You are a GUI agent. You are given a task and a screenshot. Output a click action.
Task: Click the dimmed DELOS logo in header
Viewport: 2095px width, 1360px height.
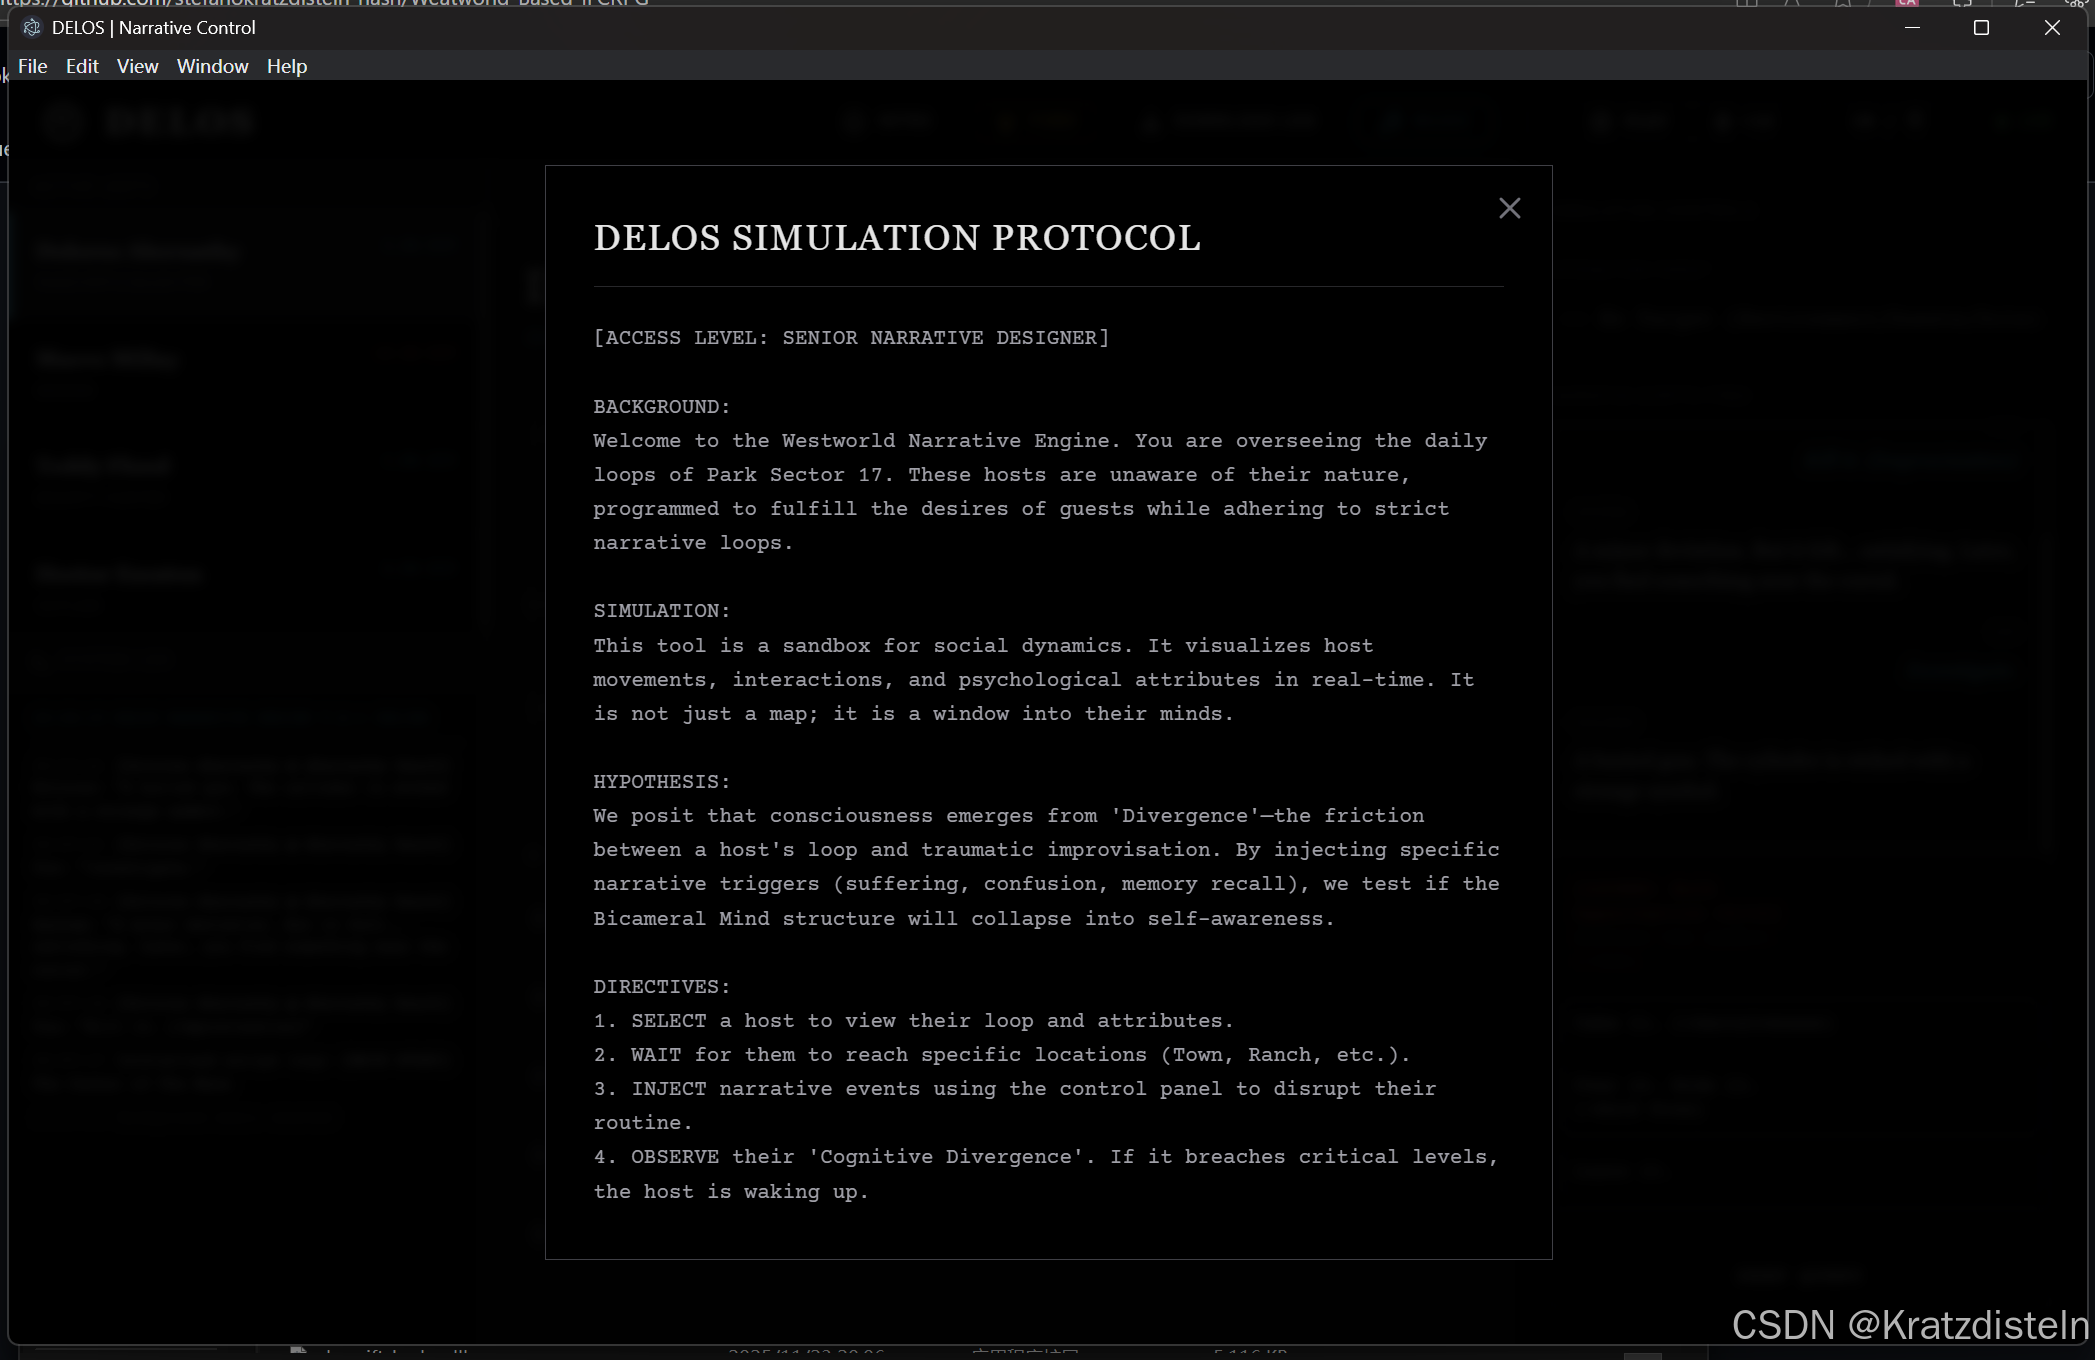[x=150, y=122]
